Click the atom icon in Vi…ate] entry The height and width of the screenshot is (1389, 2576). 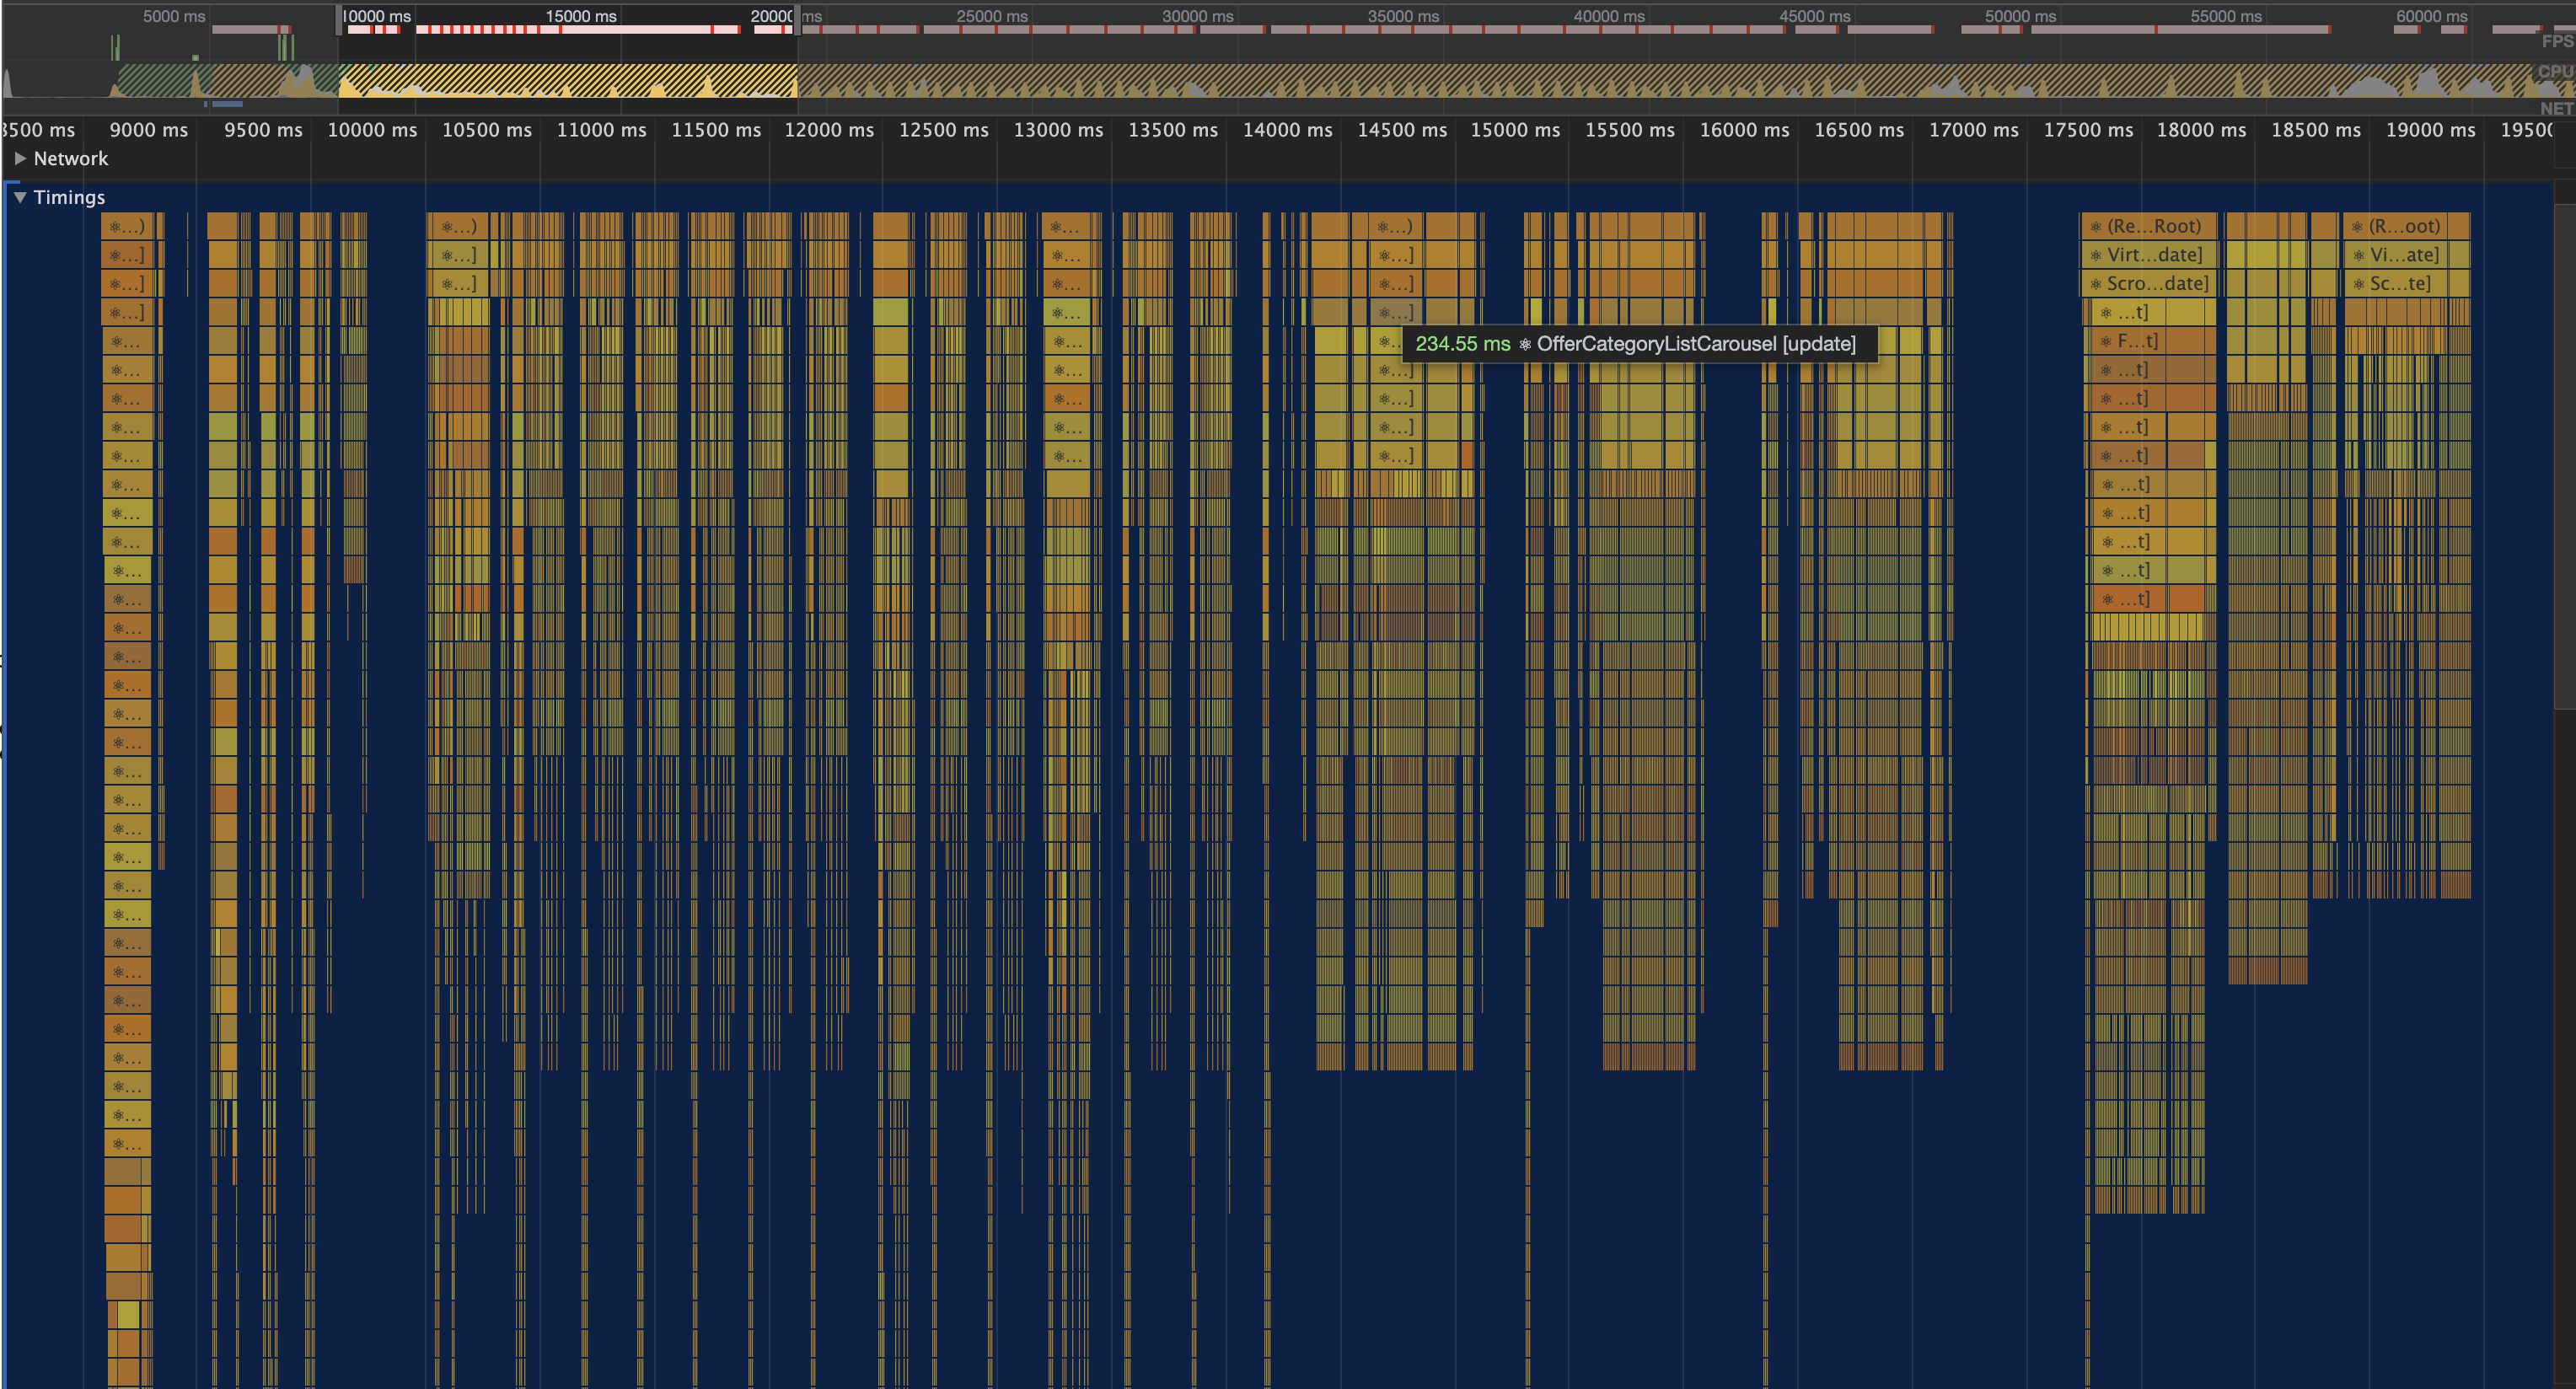point(2359,256)
